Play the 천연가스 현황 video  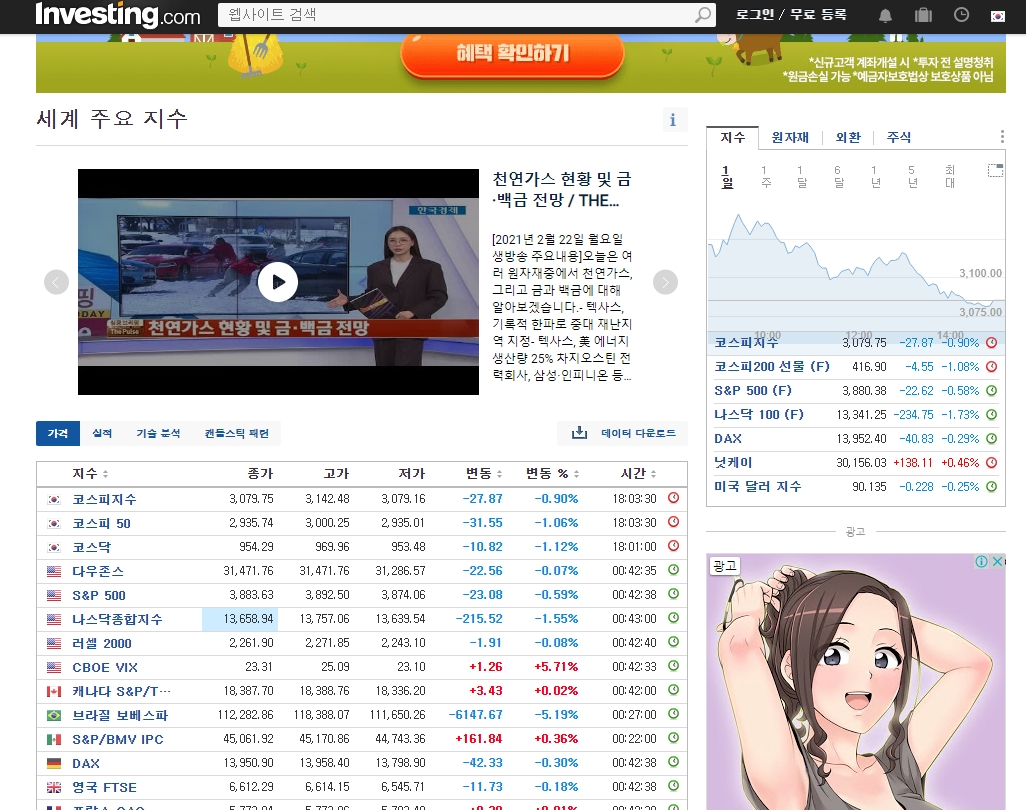(x=277, y=282)
